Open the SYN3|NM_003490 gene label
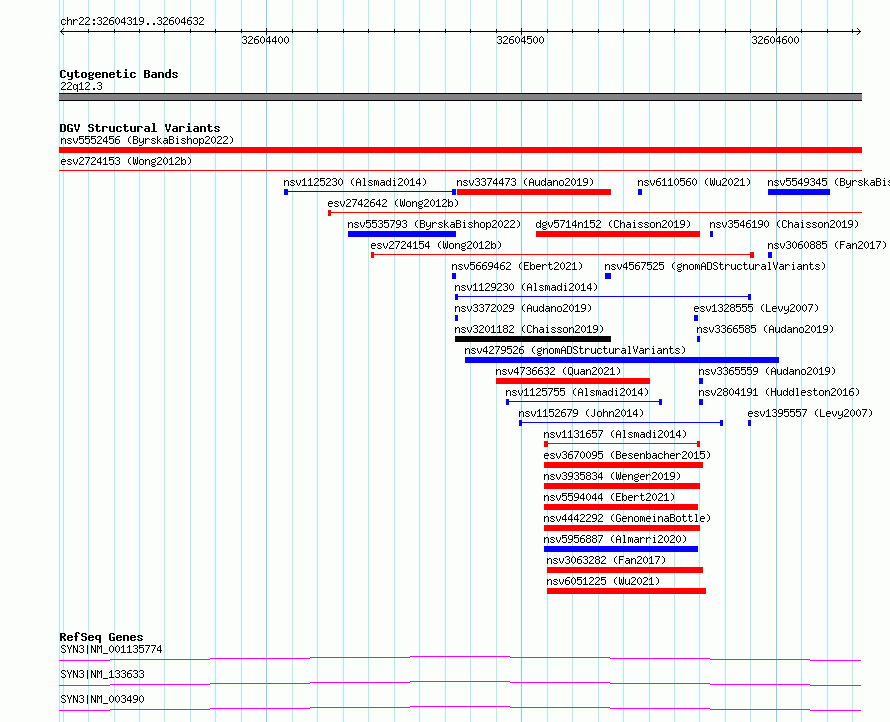 click(102, 699)
